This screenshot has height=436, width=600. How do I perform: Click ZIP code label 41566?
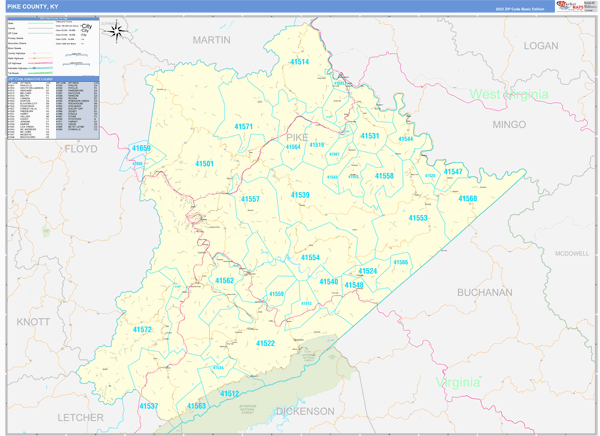pos(401,262)
